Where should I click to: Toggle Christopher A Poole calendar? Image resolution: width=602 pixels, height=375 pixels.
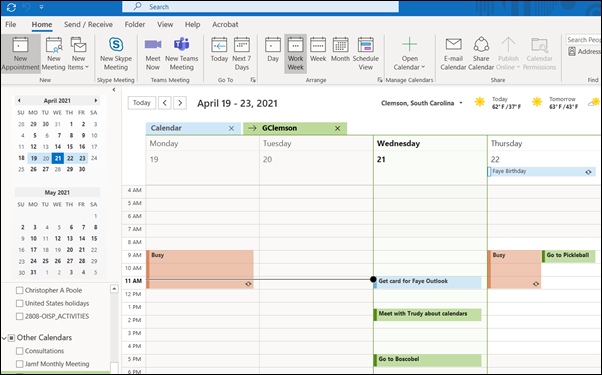20,290
